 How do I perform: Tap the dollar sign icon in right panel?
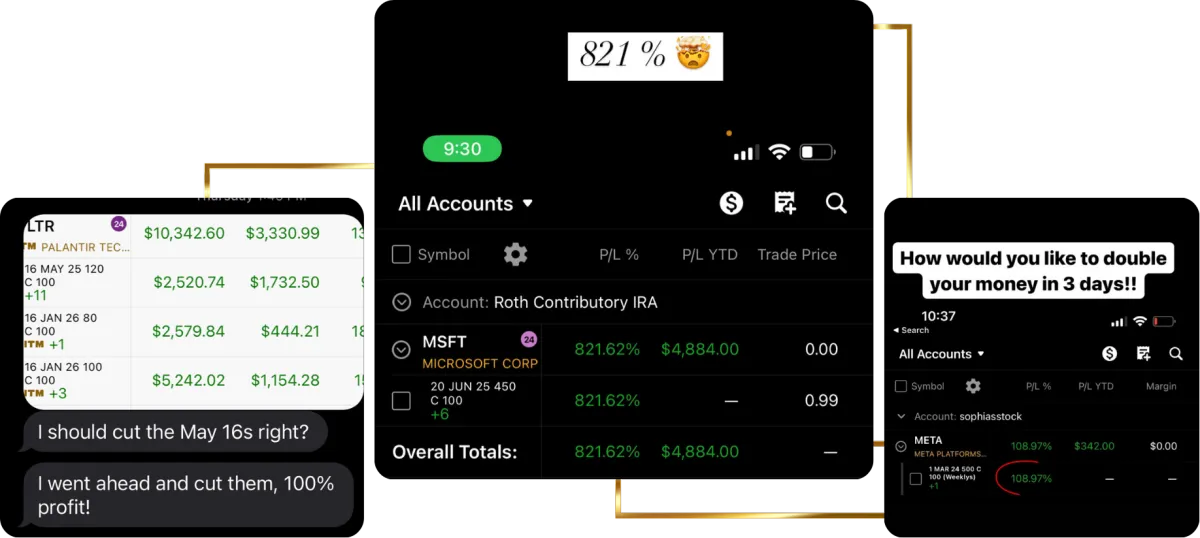tap(1109, 353)
